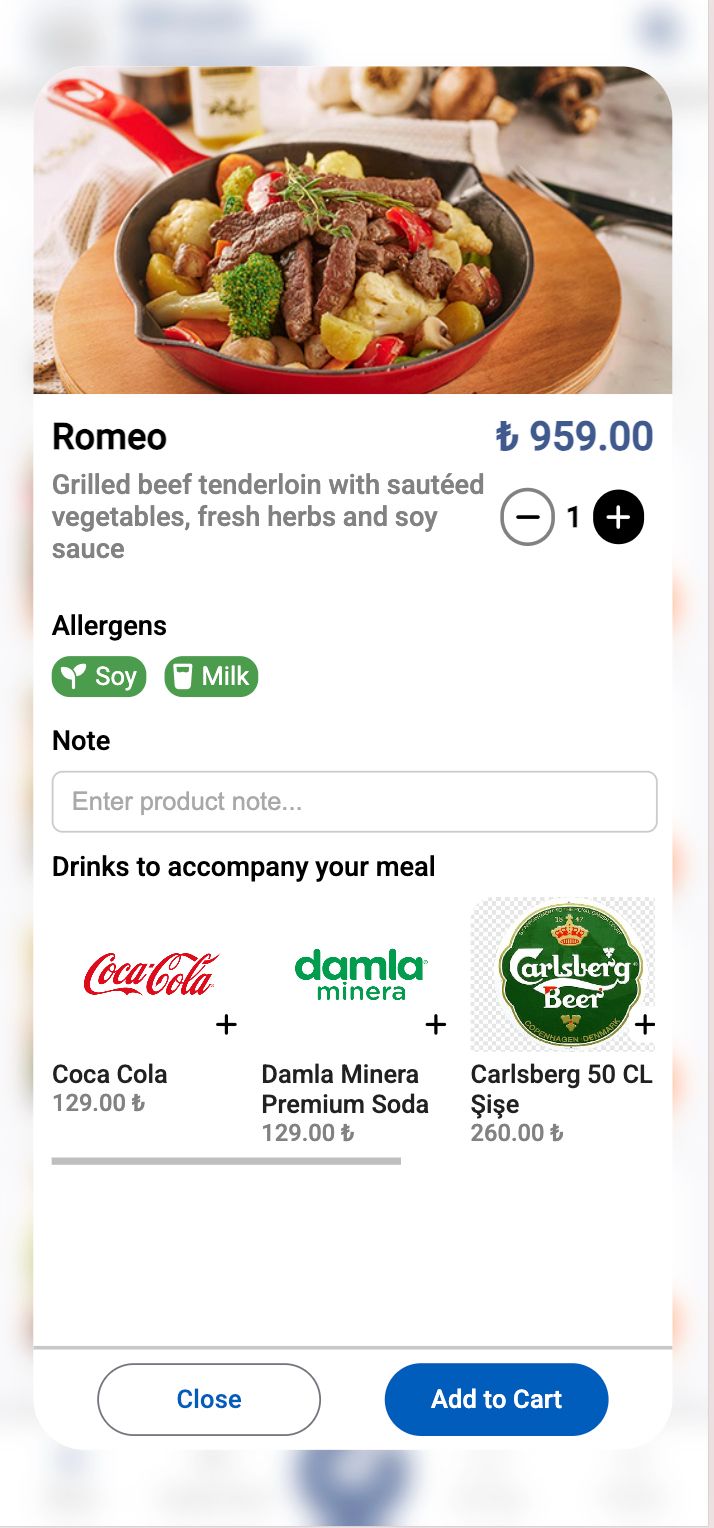
Task: Add Coca Cola with its plus icon
Action: pyautogui.click(x=226, y=1025)
